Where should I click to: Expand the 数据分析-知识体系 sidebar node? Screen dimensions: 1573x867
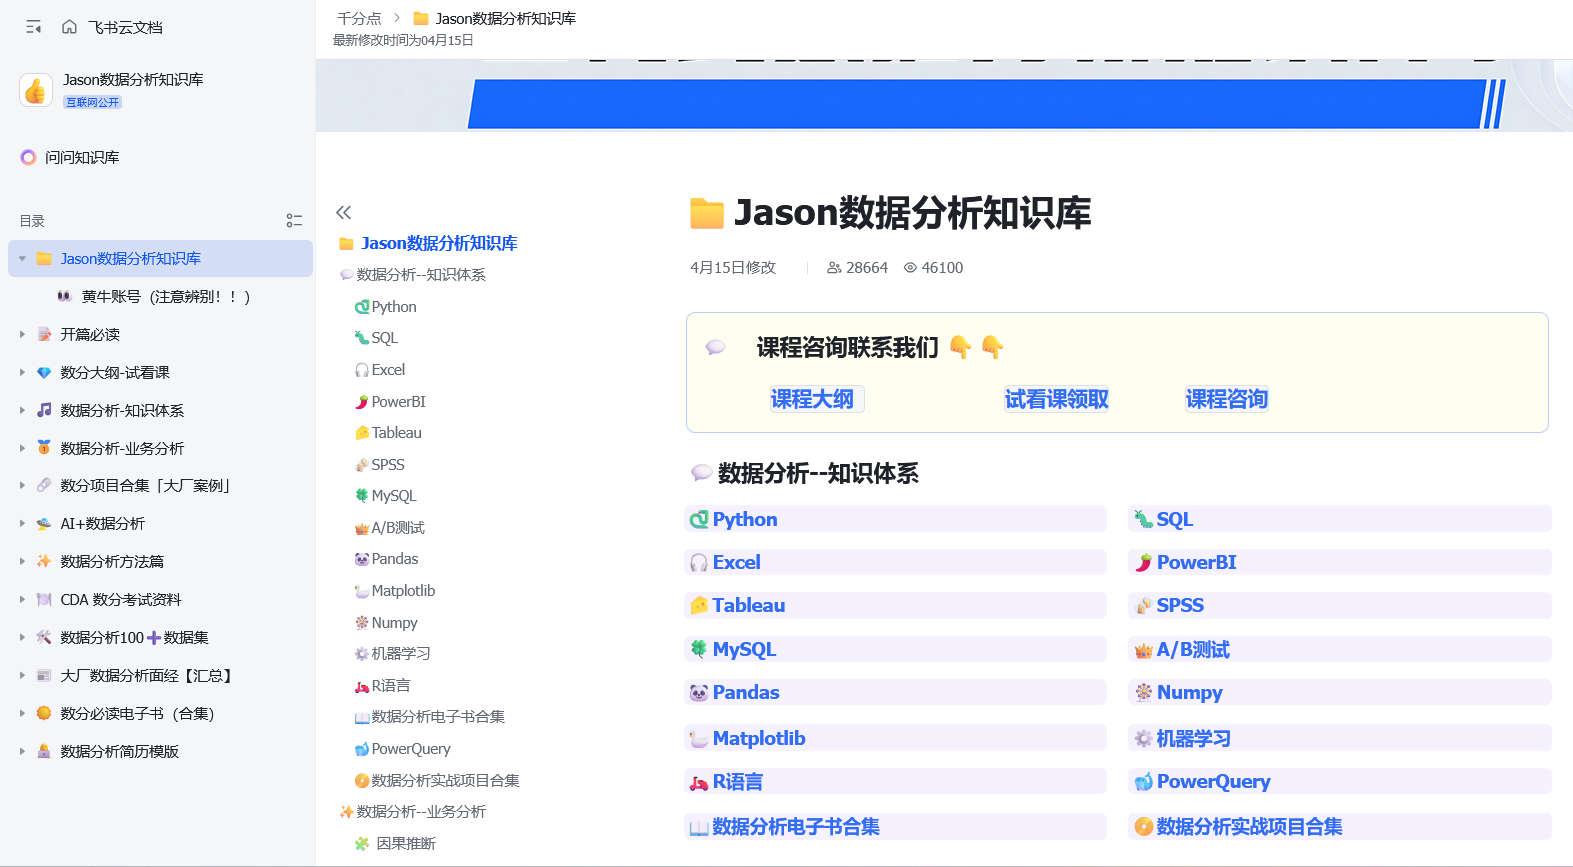click(22, 410)
